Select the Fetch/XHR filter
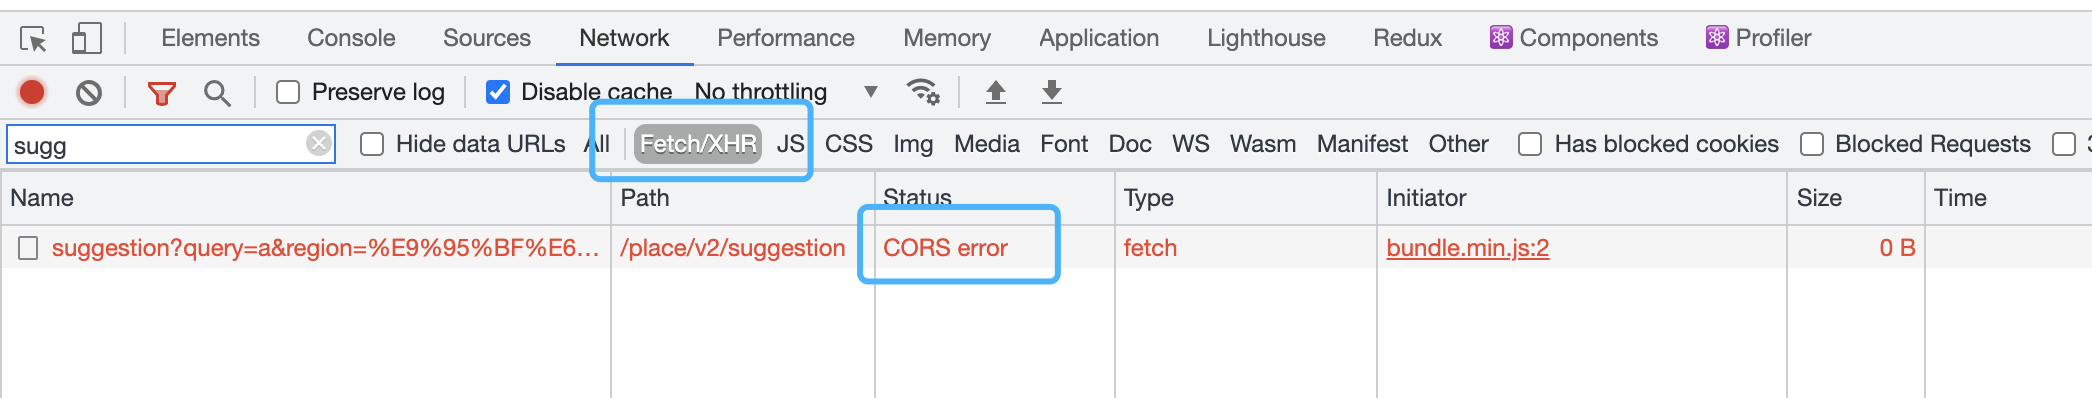 (698, 144)
